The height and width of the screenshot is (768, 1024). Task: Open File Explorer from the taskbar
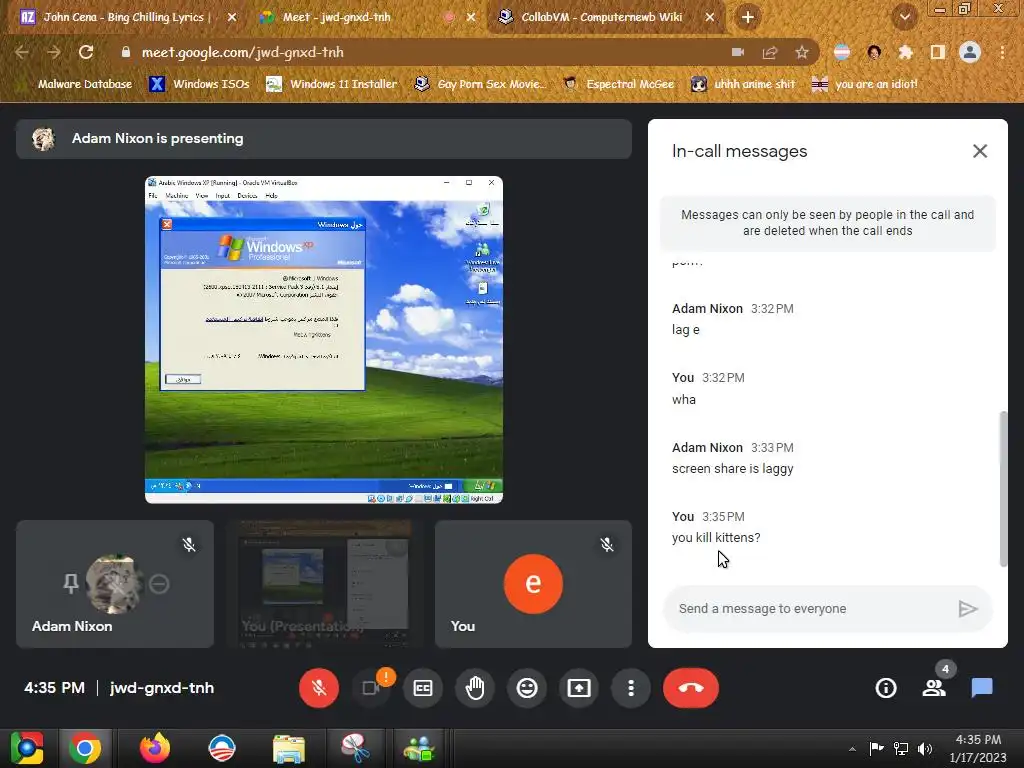[289, 748]
